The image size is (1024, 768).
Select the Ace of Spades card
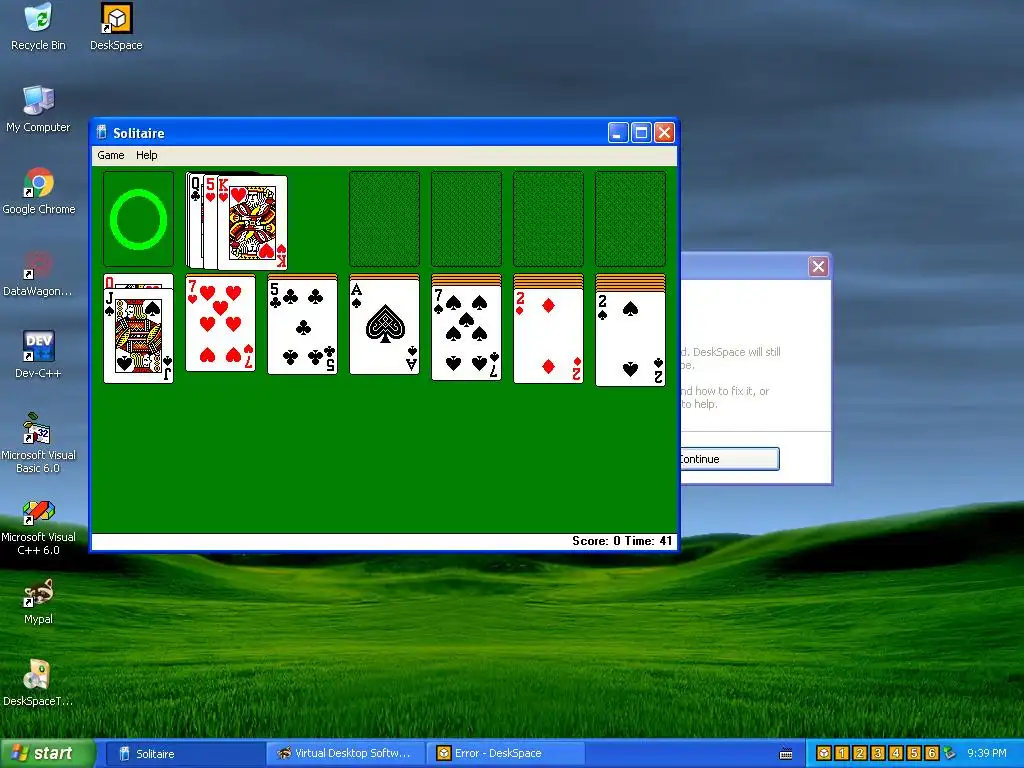(385, 327)
